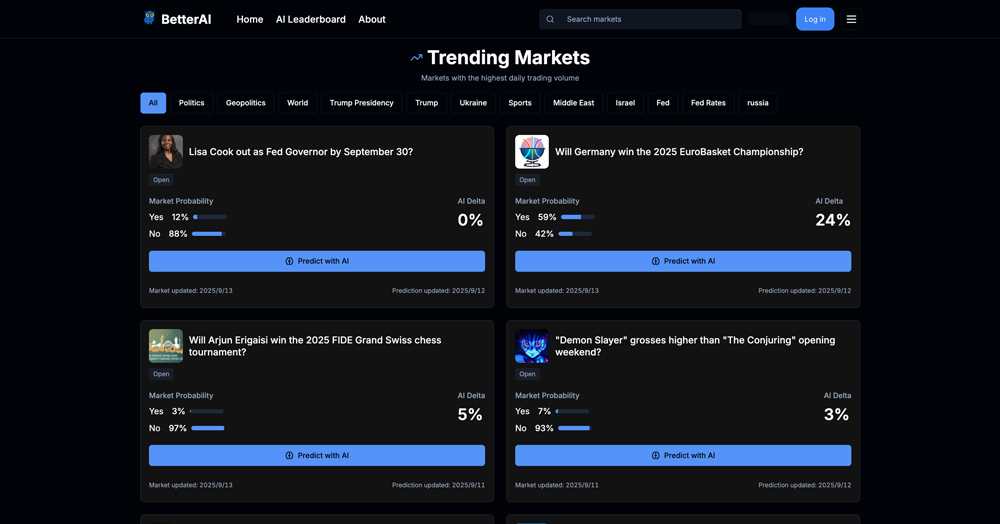This screenshot has height=524, width=1000.
Task: Click the Open status badge on Lisa Cook card
Action: (x=161, y=180)
